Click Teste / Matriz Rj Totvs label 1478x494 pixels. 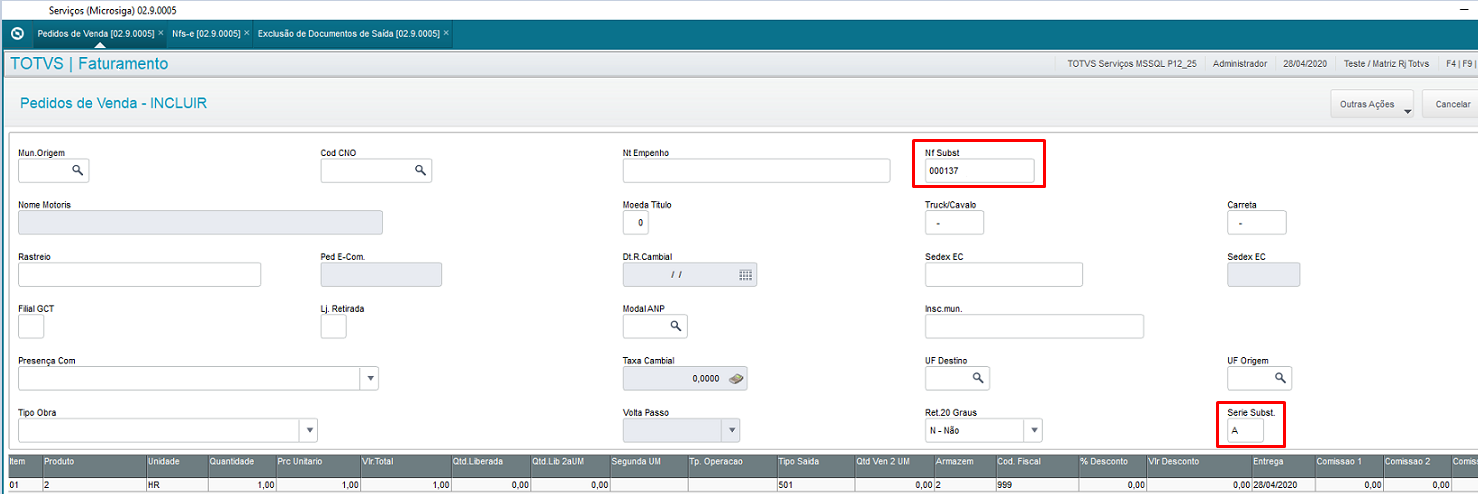click(1388, 63)
